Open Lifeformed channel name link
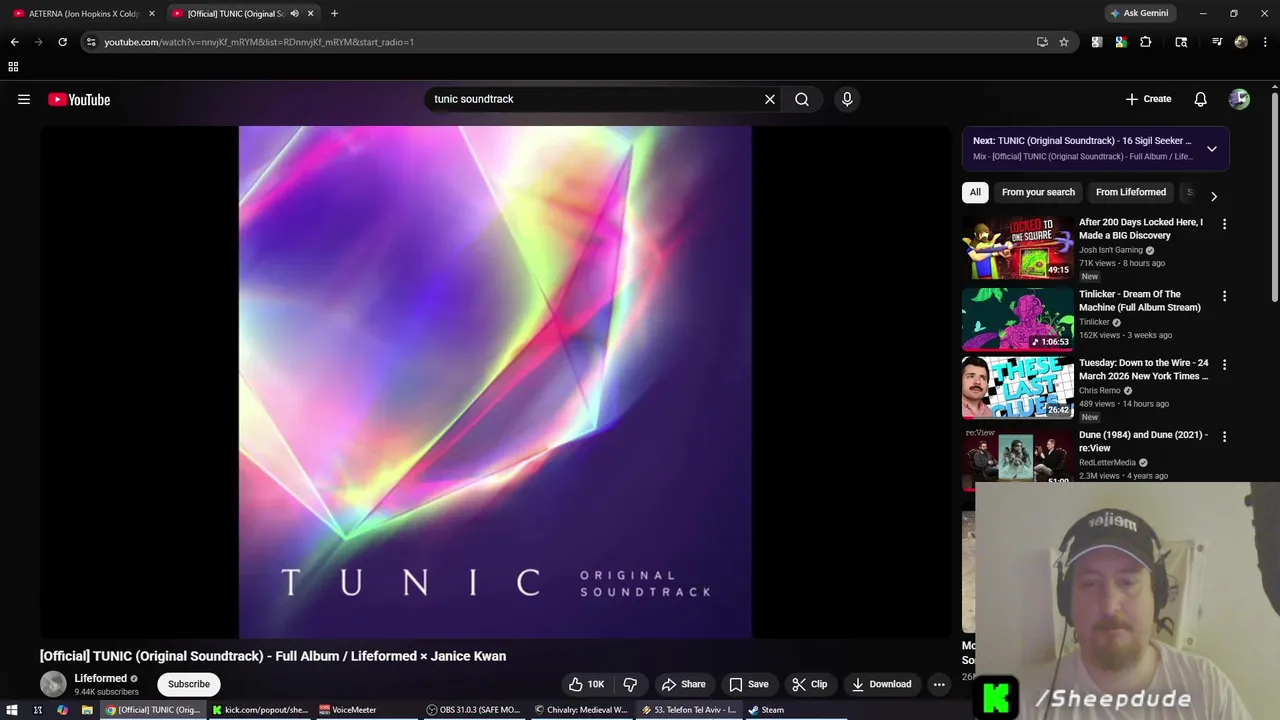Viewport: 1280px width, 720px height. click(101, 678)
